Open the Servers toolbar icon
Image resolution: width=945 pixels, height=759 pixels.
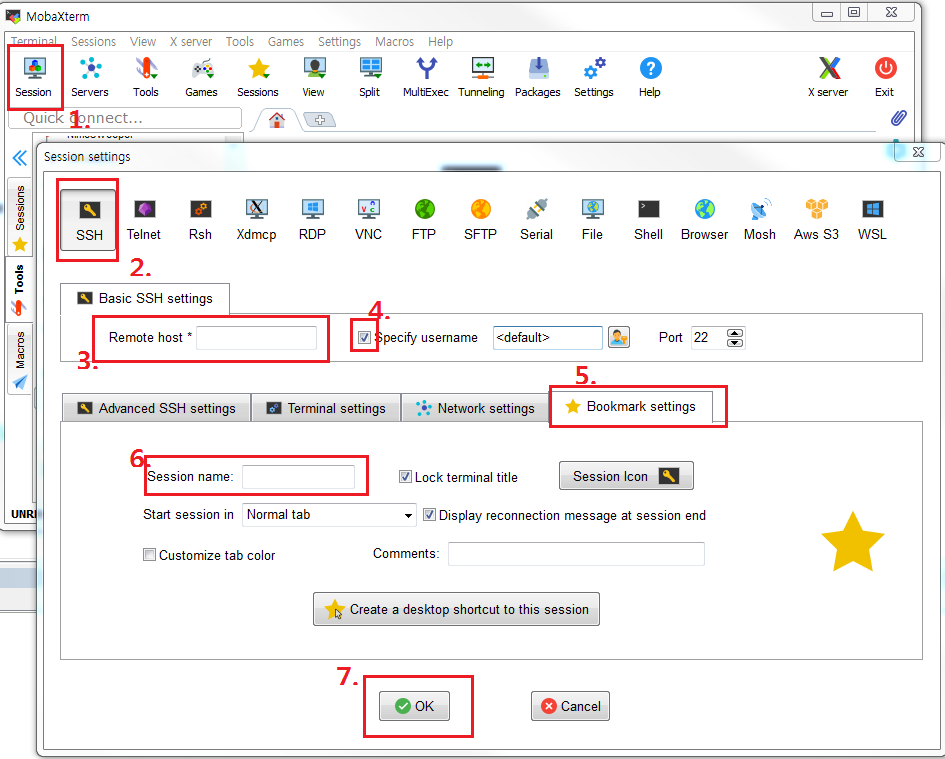pos(90,77)
